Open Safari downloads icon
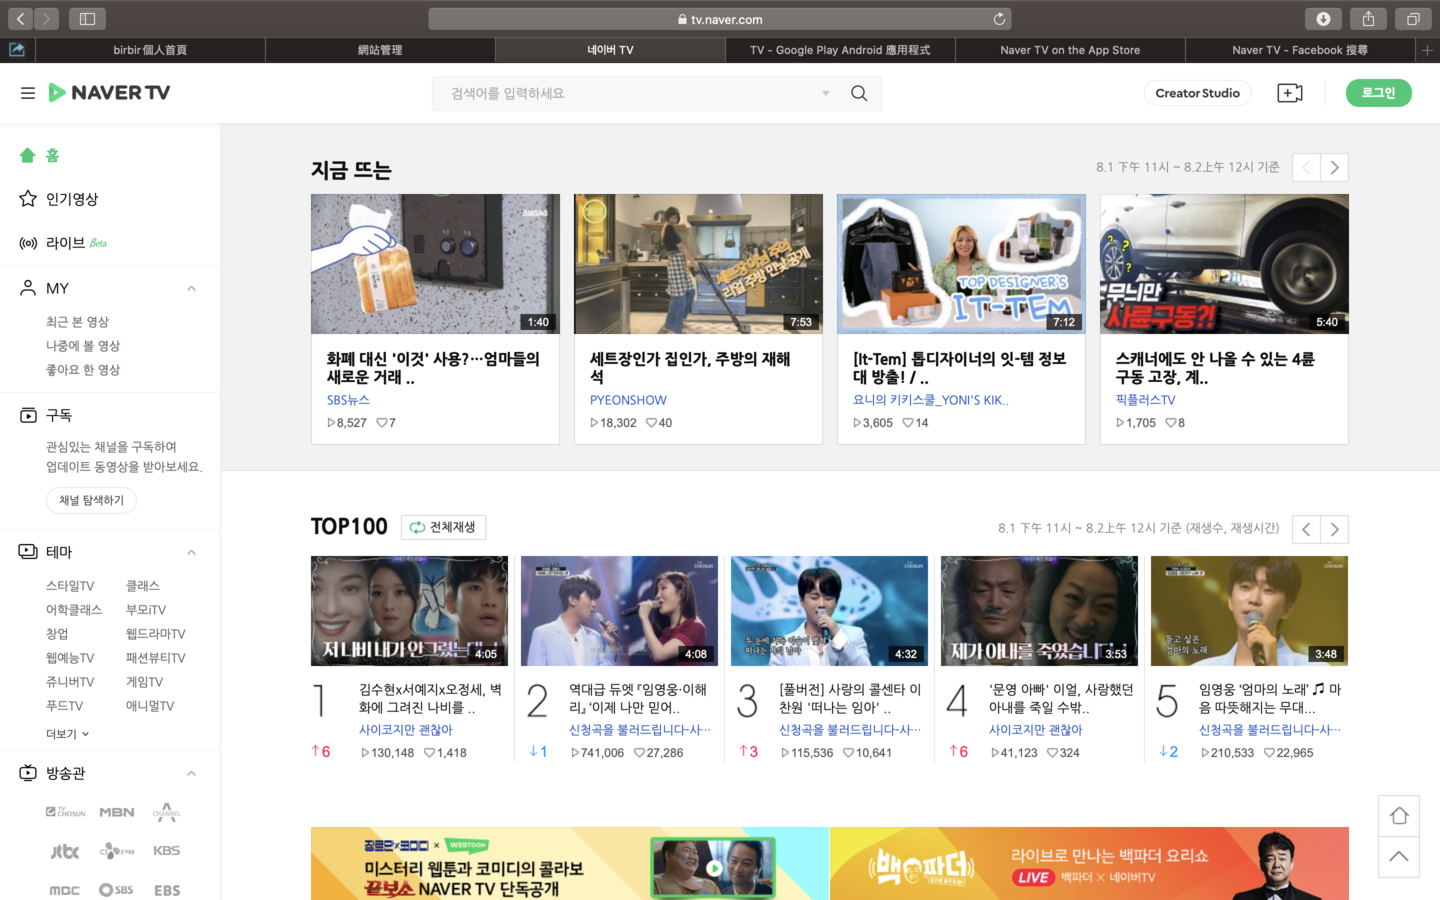The height and width of the screenshot is (900, 1440). 1323,18
